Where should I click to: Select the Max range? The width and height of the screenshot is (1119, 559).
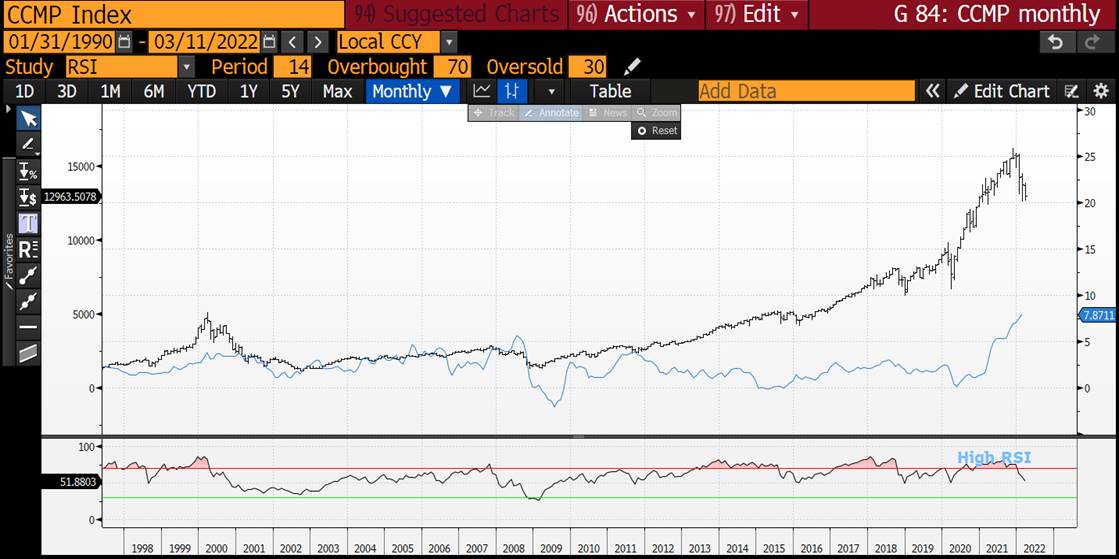[337, 91]
